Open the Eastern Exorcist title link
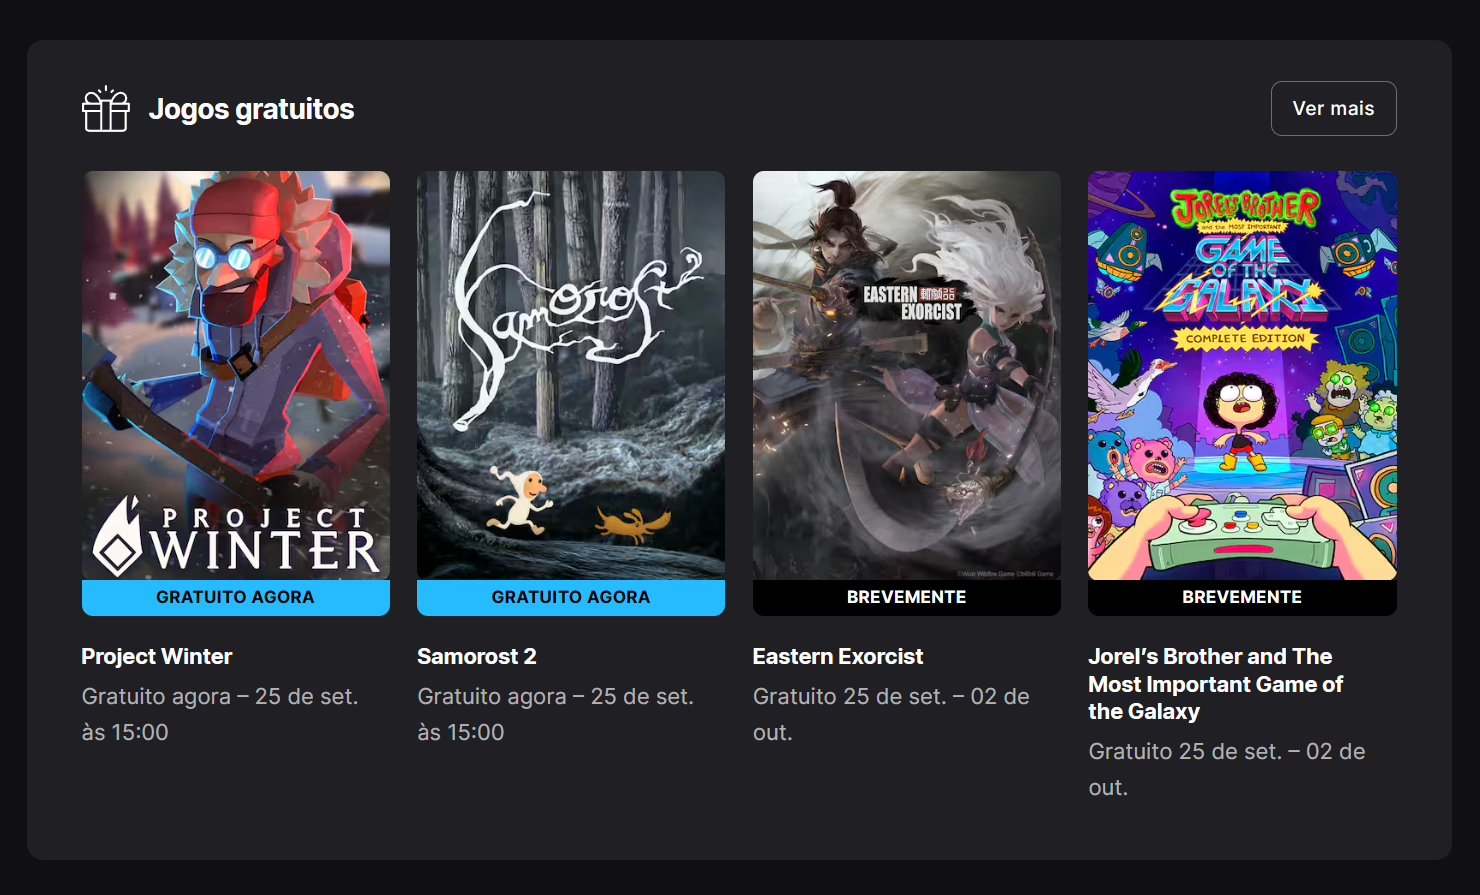The width and height of the screenshot is (1480, 895). (838, 656)
